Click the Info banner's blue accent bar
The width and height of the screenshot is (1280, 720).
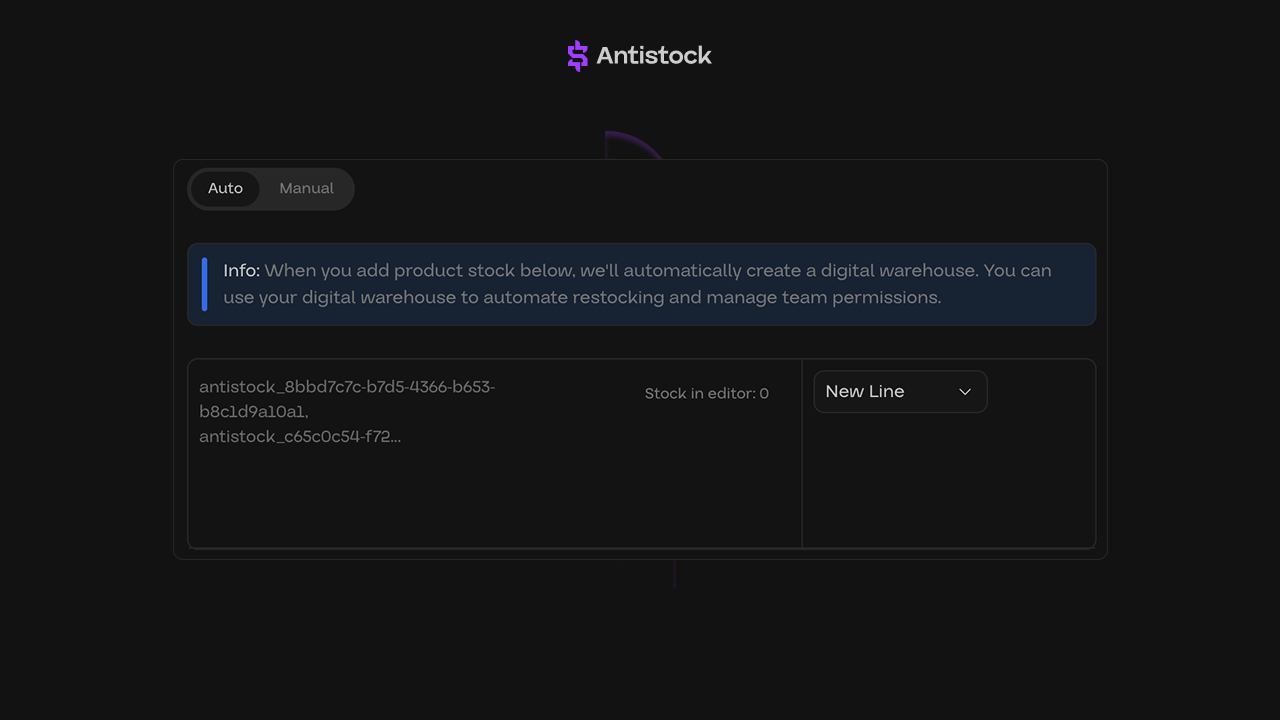[x=203, y=284]
